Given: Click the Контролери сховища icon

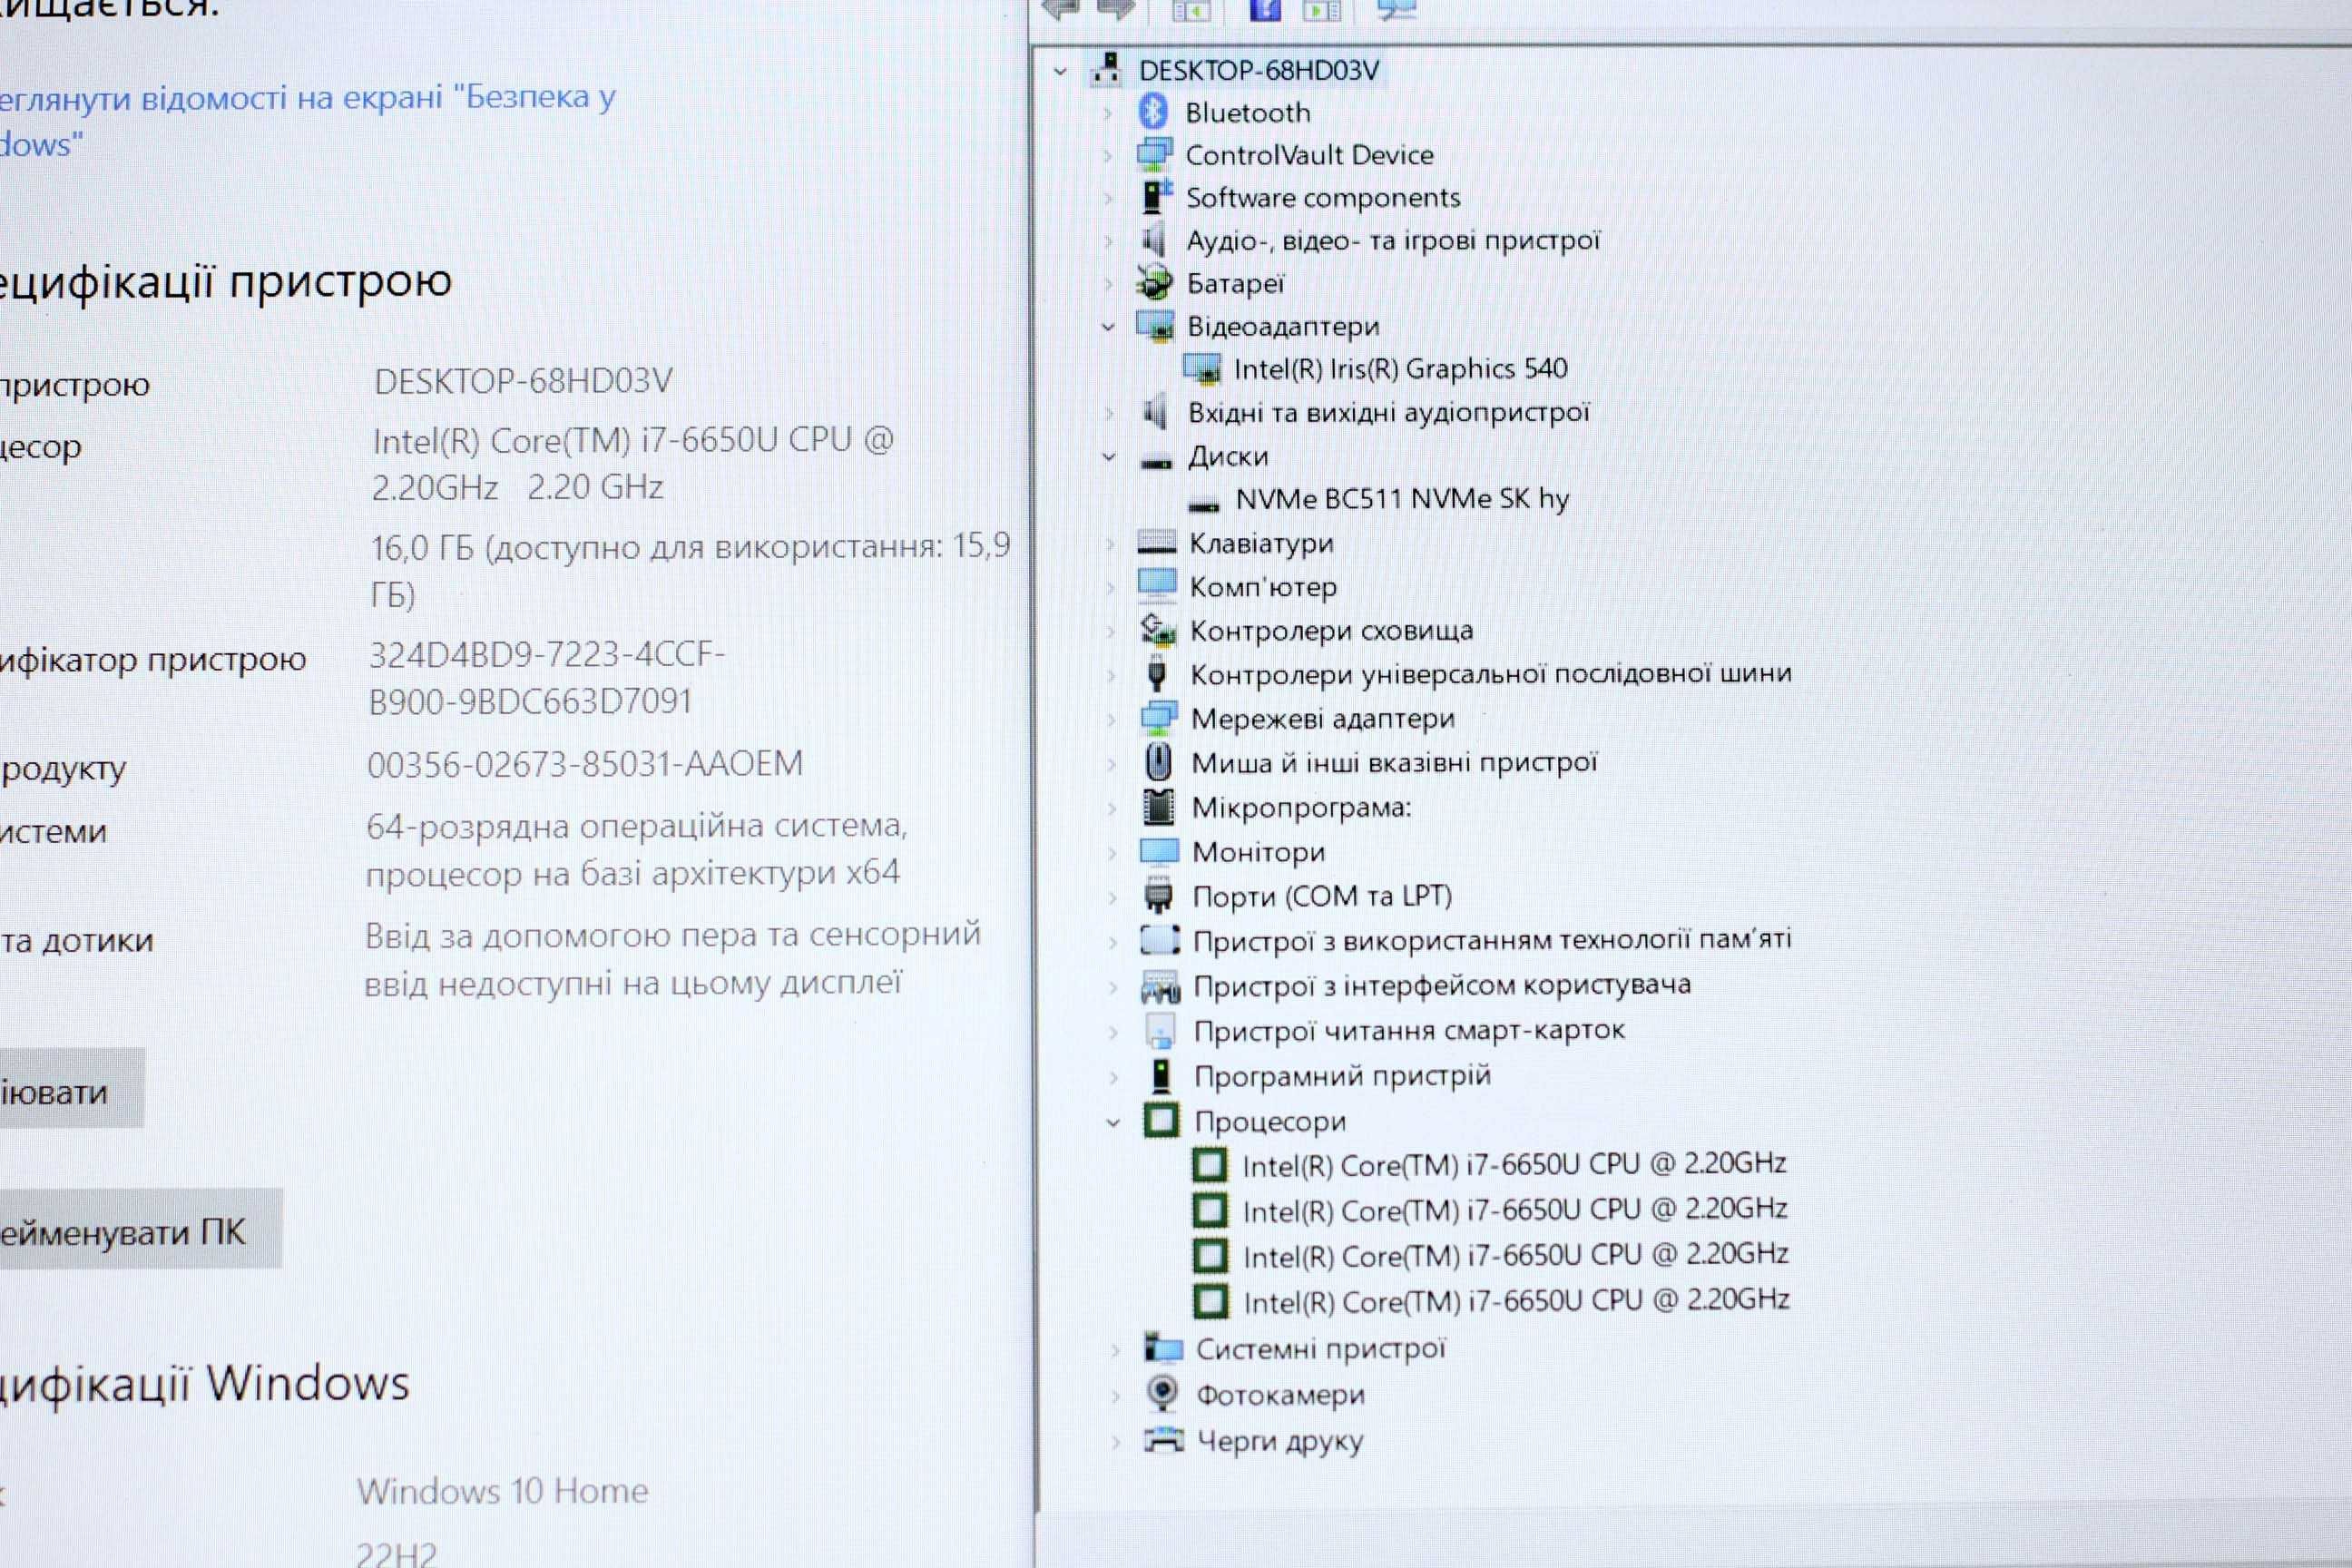Looking at the screenshot, I should click(1158, 629).
